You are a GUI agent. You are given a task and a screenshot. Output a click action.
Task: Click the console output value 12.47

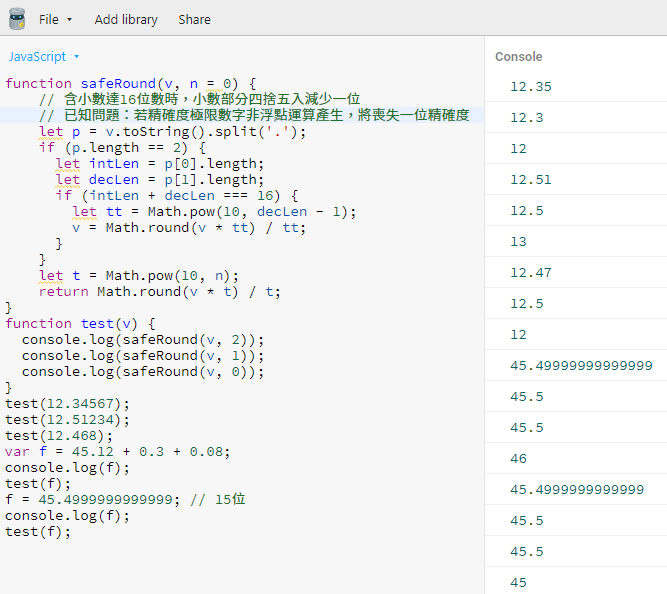click(530, 272)
